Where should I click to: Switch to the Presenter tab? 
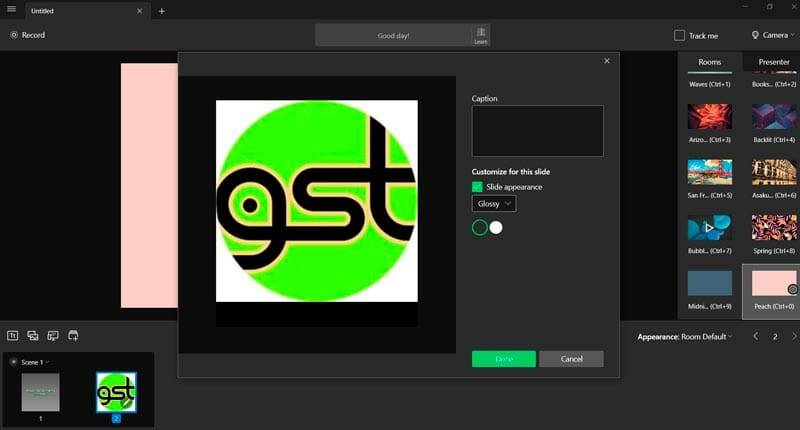point(773,62)
